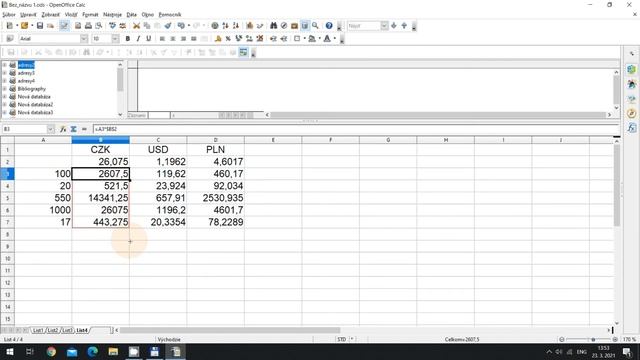Click the Font Color A icon
This screenshot has width=640, height=360.
tap(327, 38)
